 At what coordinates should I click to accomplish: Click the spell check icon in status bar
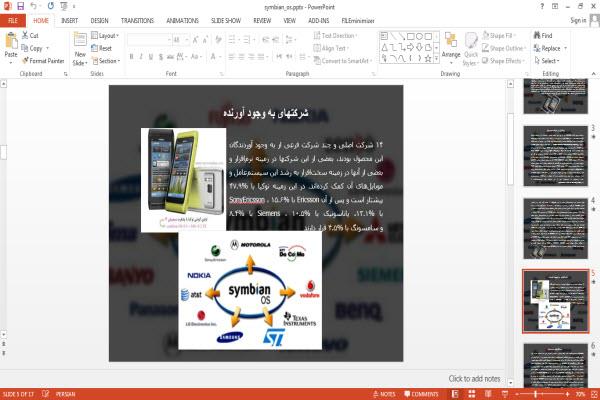[x=46, y=393]
